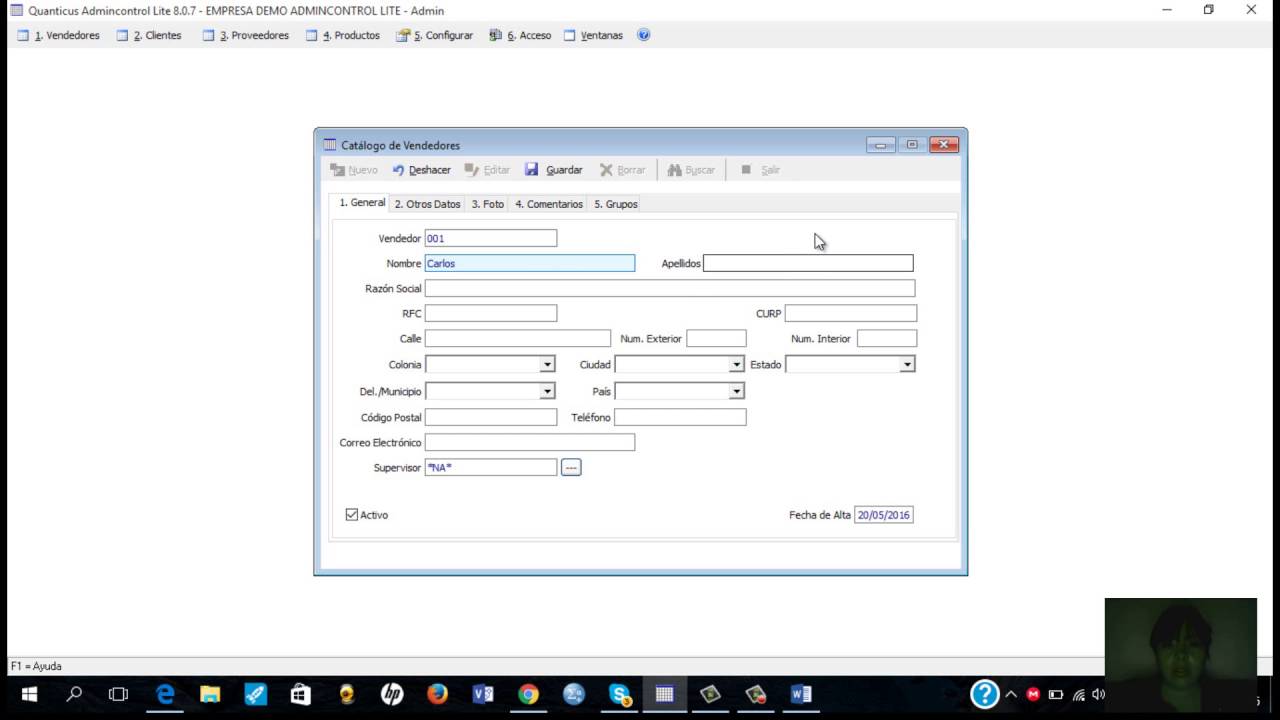
Task: Click the Buscar binoculars button
Action: 691,170
